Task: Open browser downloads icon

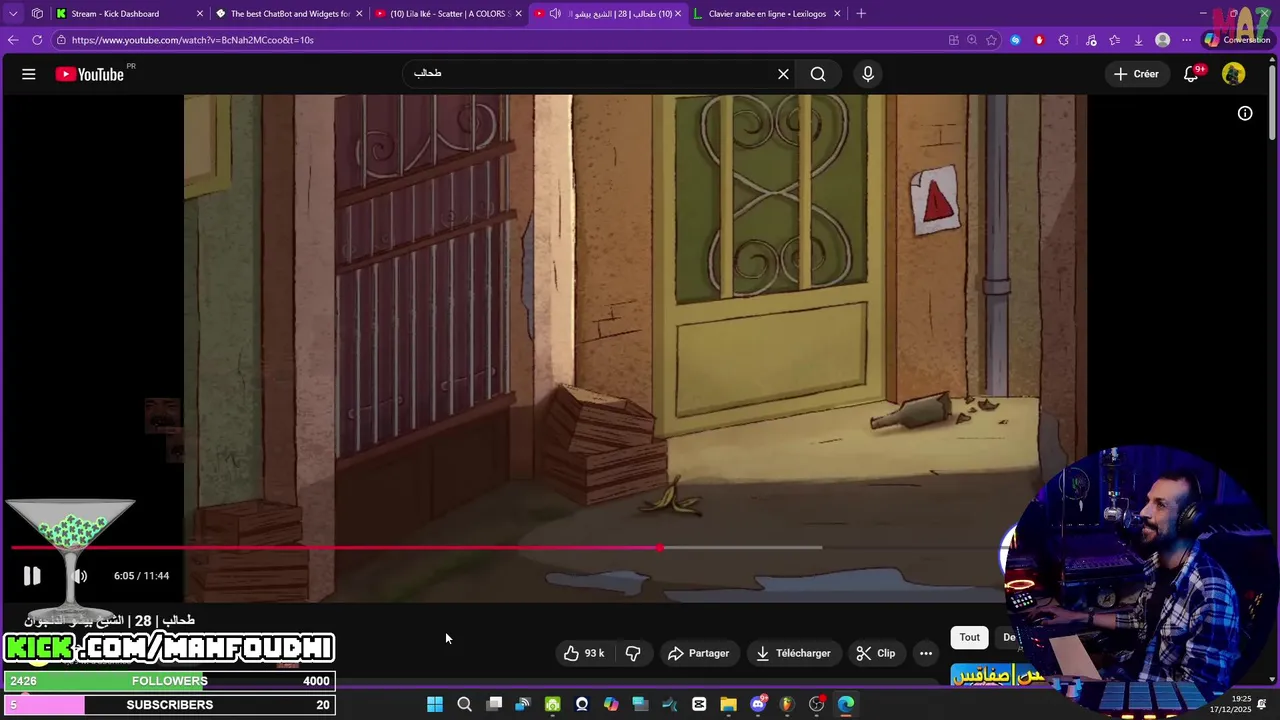Action: (x=1139, y=40)
